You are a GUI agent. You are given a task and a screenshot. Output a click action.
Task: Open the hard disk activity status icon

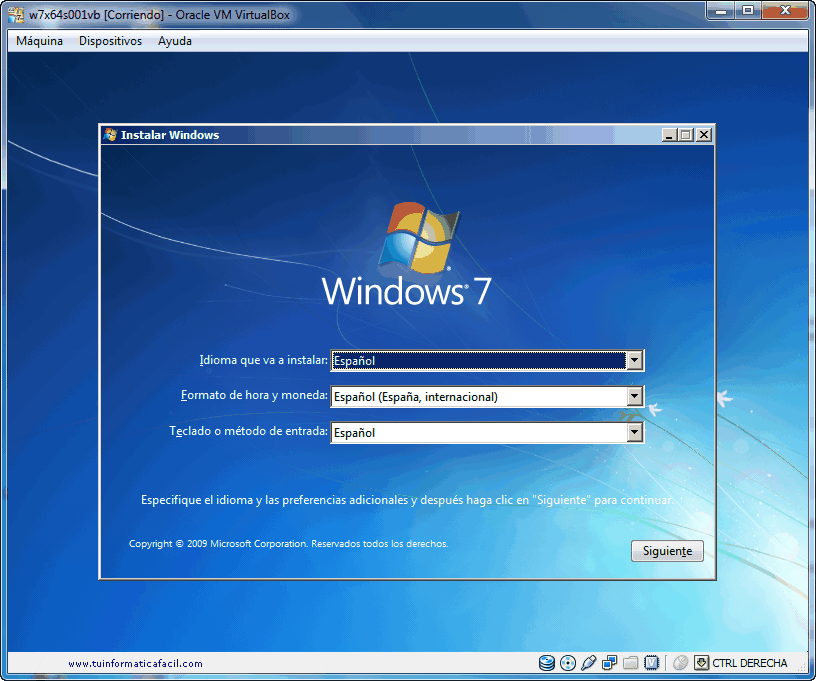[x=546, y=663]
